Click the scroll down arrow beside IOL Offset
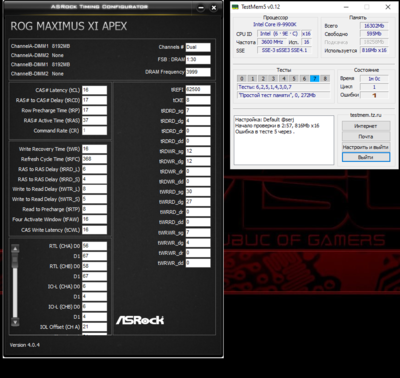 point(15,322)
